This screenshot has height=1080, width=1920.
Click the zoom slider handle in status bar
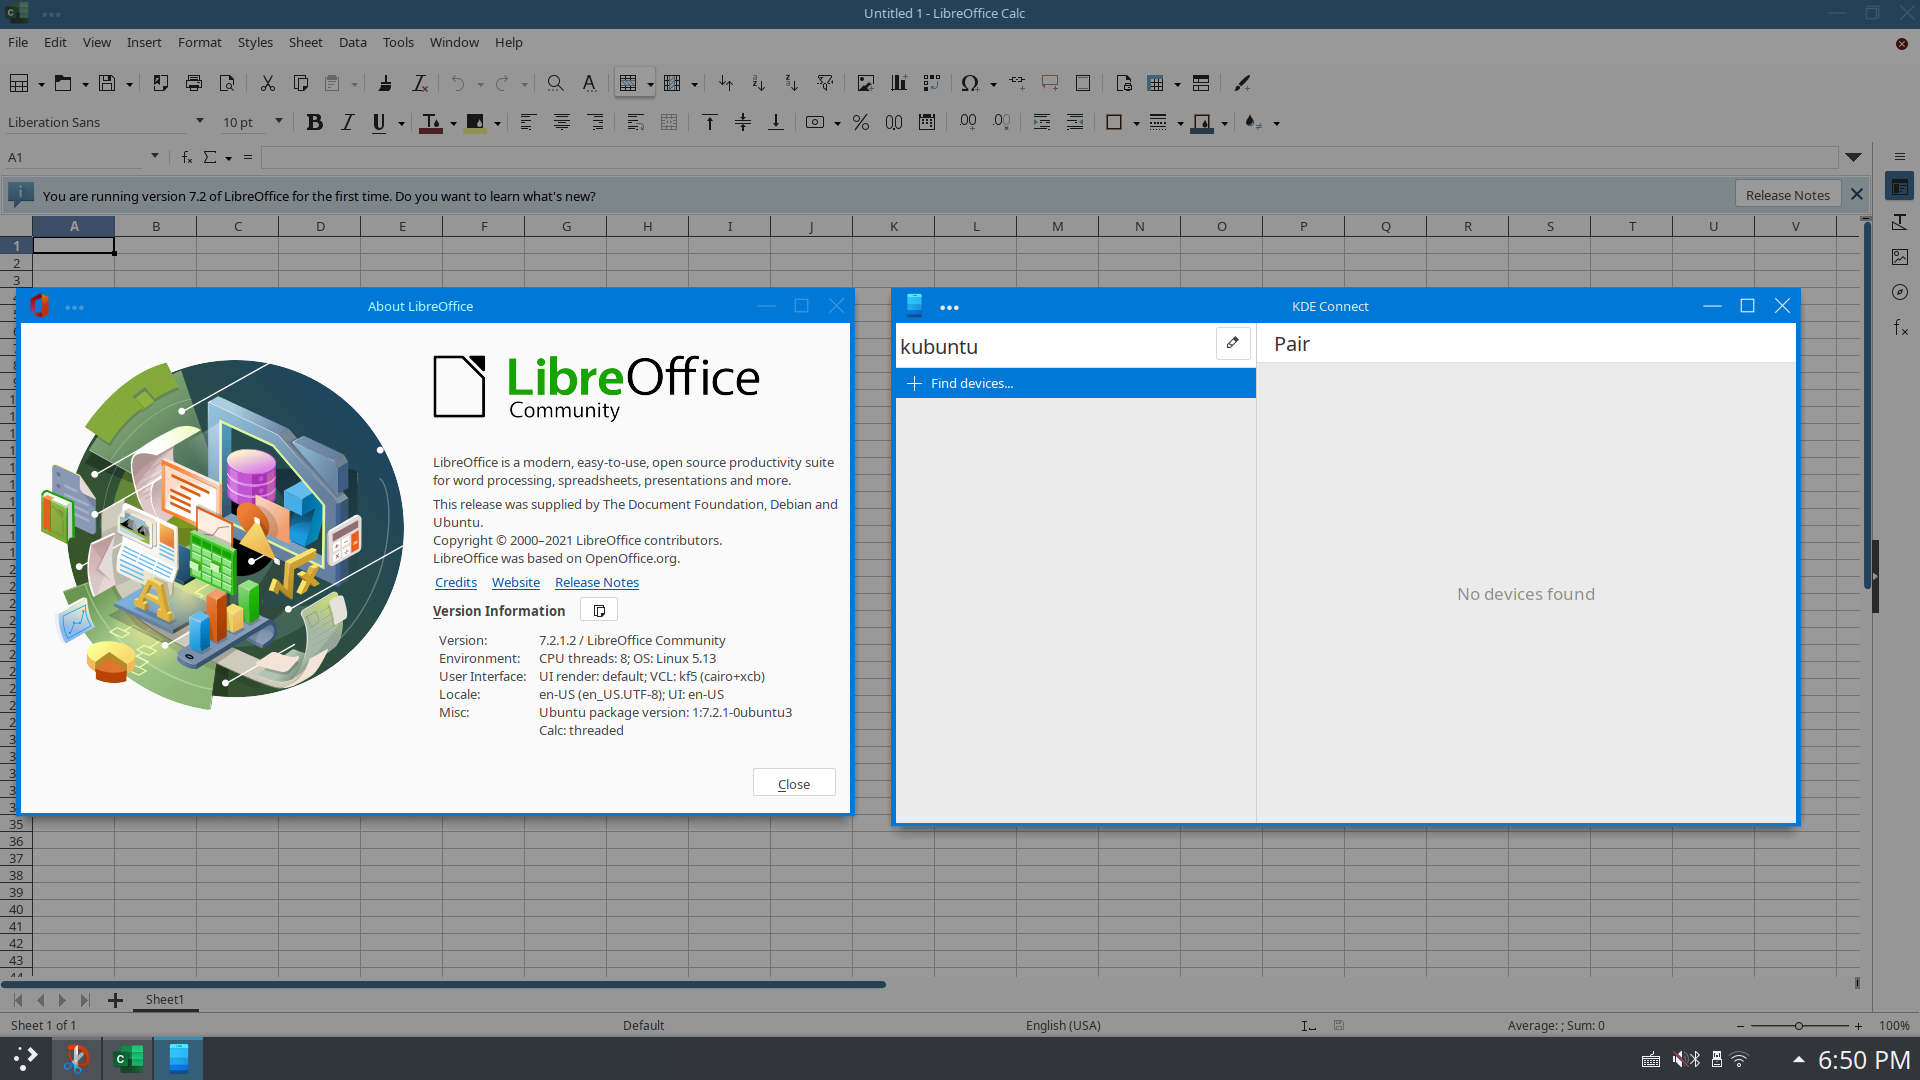(x=1799, y=1026)
